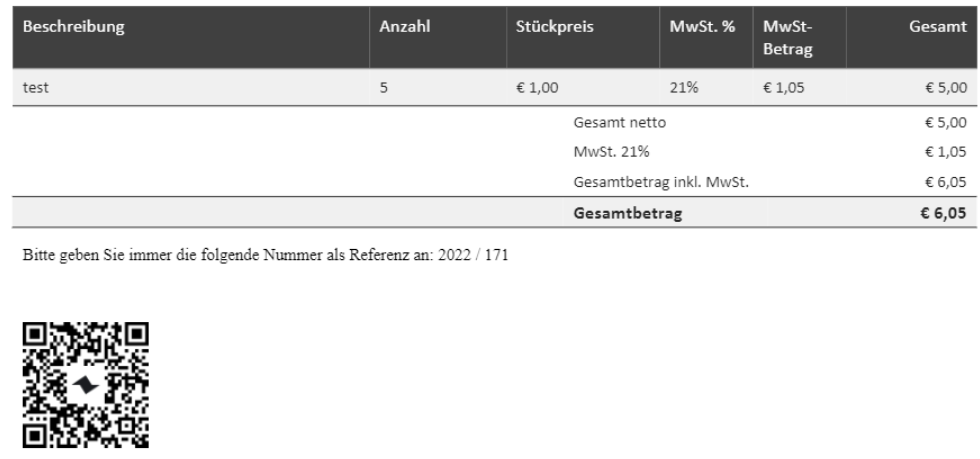Click the logo inside the QR code

click(86, 385)
